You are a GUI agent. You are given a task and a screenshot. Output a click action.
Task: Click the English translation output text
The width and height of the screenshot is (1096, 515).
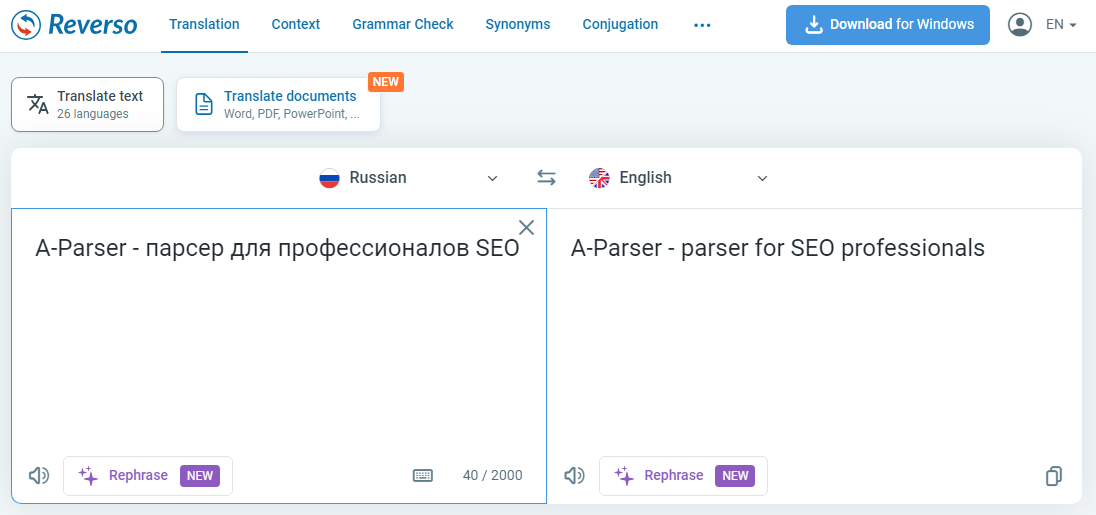(x=777, y=248)
